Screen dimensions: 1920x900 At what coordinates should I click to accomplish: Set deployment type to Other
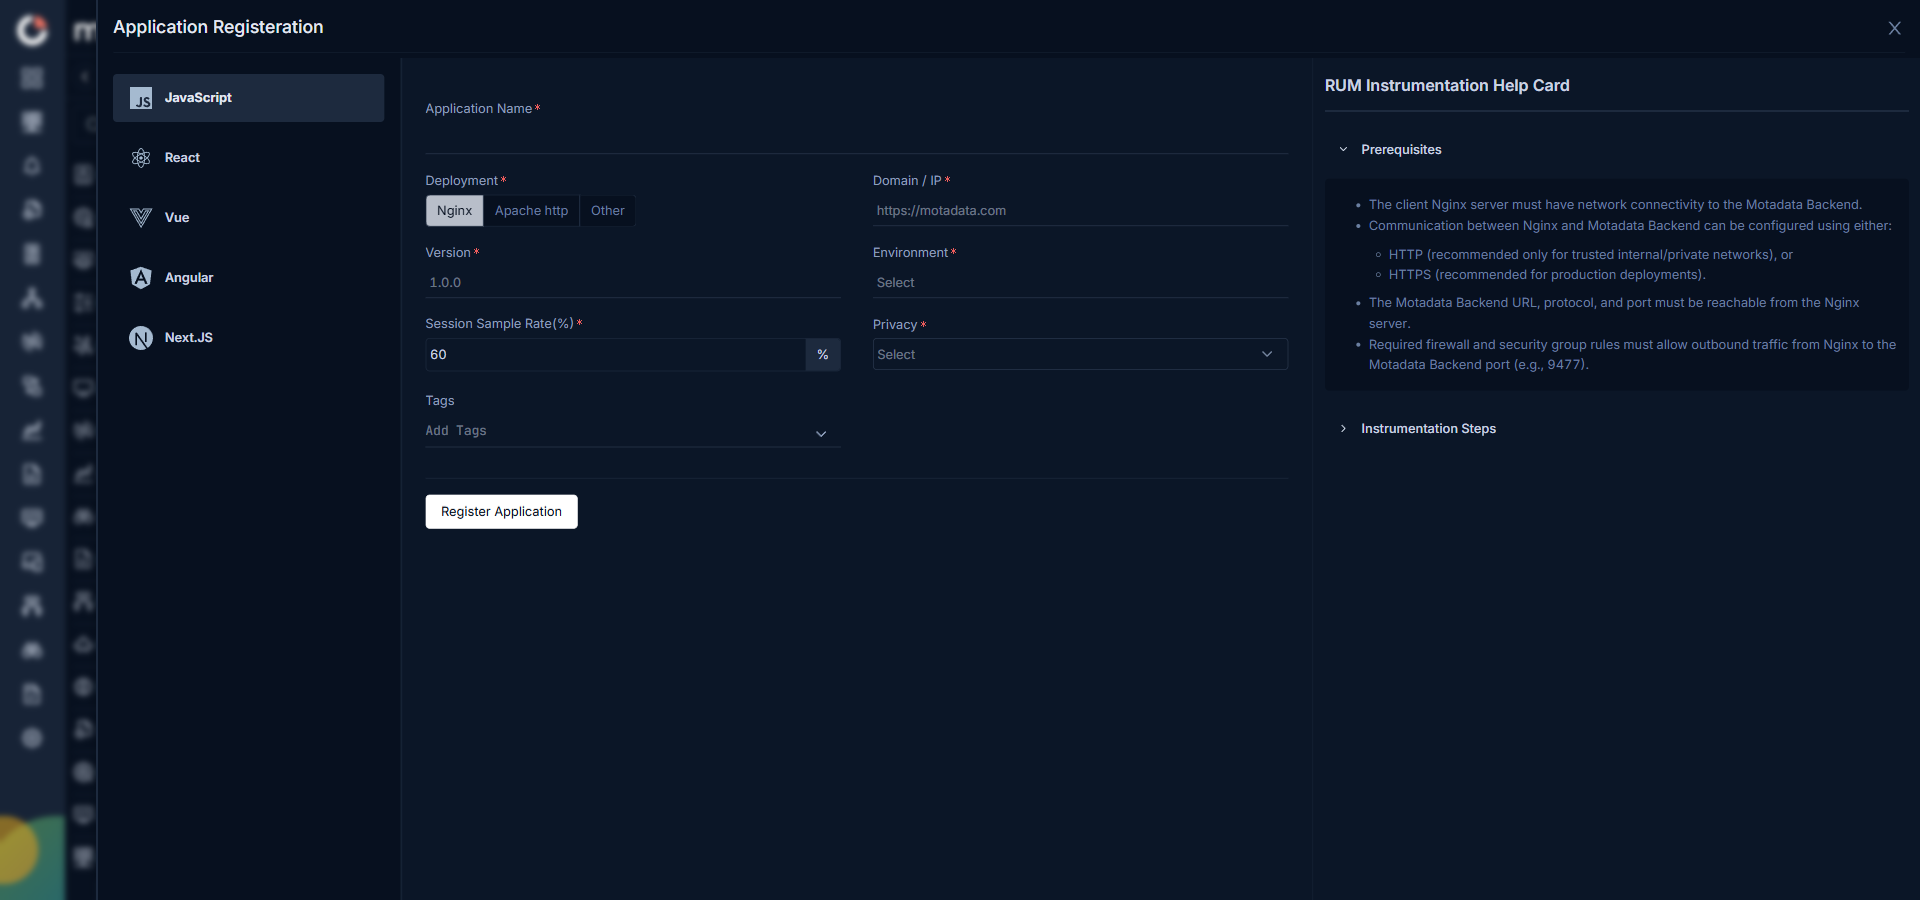point(607,211)
